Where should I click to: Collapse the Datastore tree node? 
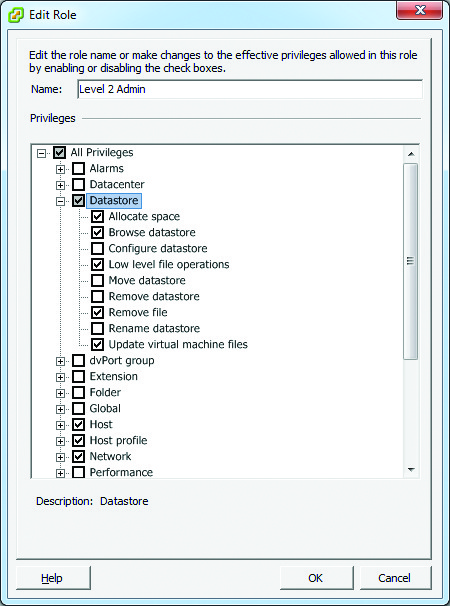(x=60, y=201)
